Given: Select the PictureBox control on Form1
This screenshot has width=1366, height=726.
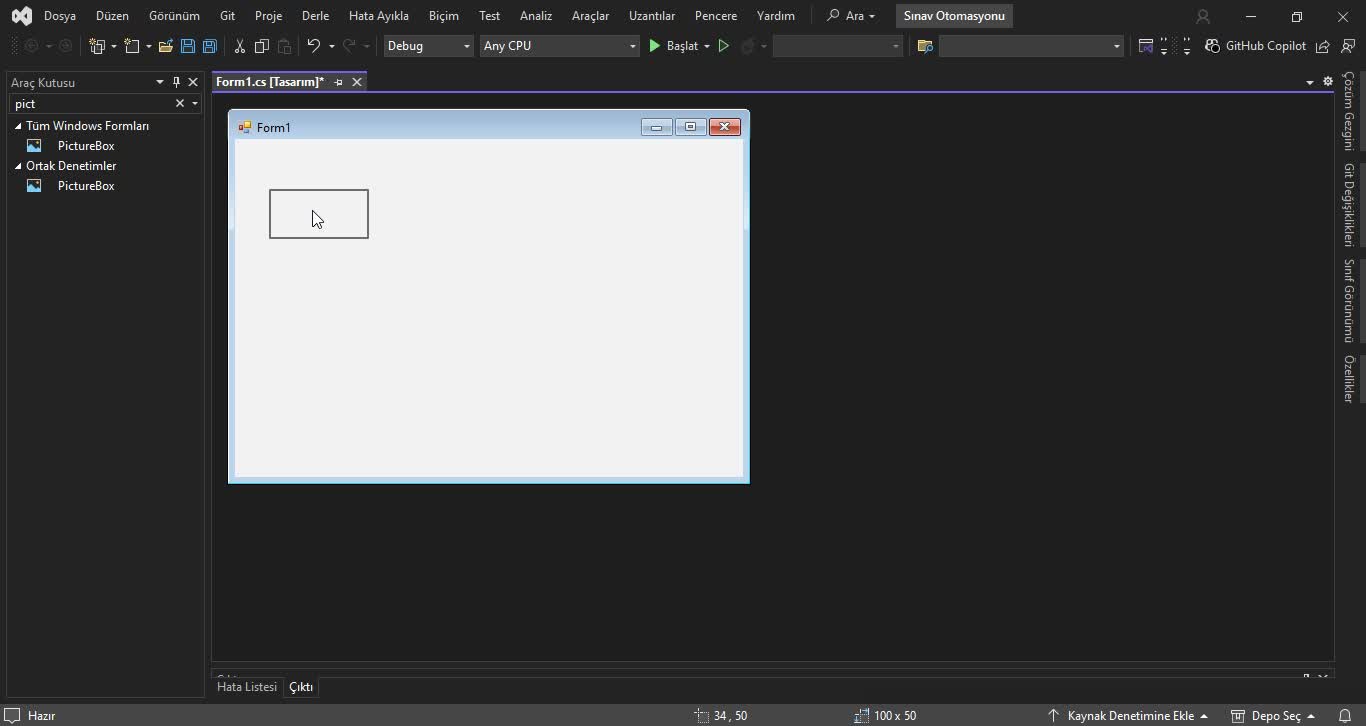Looking at the screenshot, I should tap(319, 214).
